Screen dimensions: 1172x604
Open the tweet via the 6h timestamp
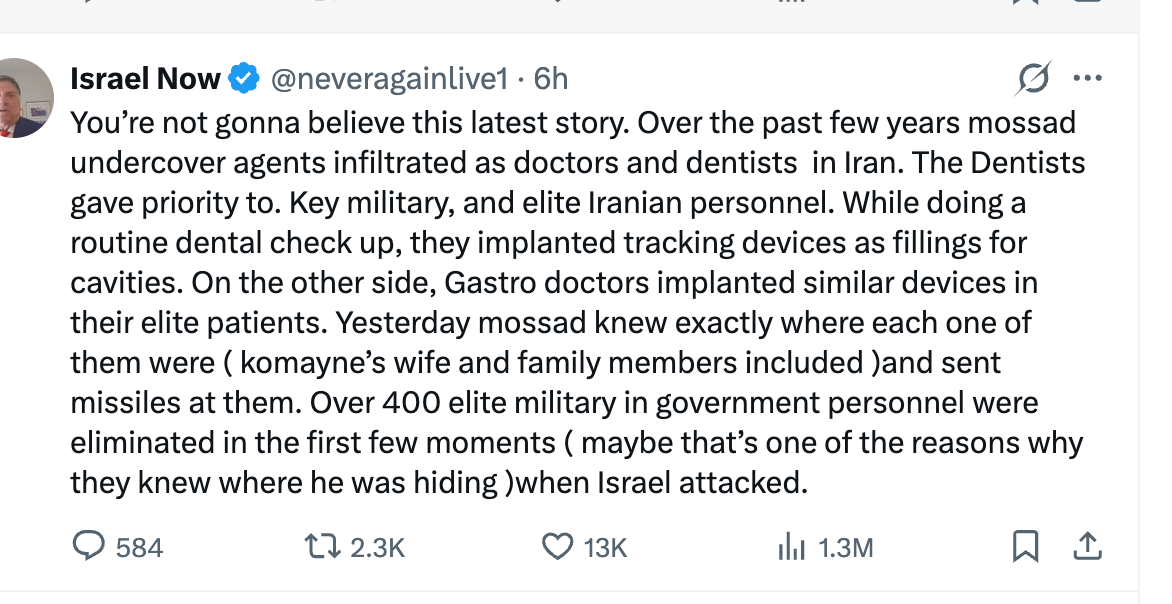click(x=551, y=77)
